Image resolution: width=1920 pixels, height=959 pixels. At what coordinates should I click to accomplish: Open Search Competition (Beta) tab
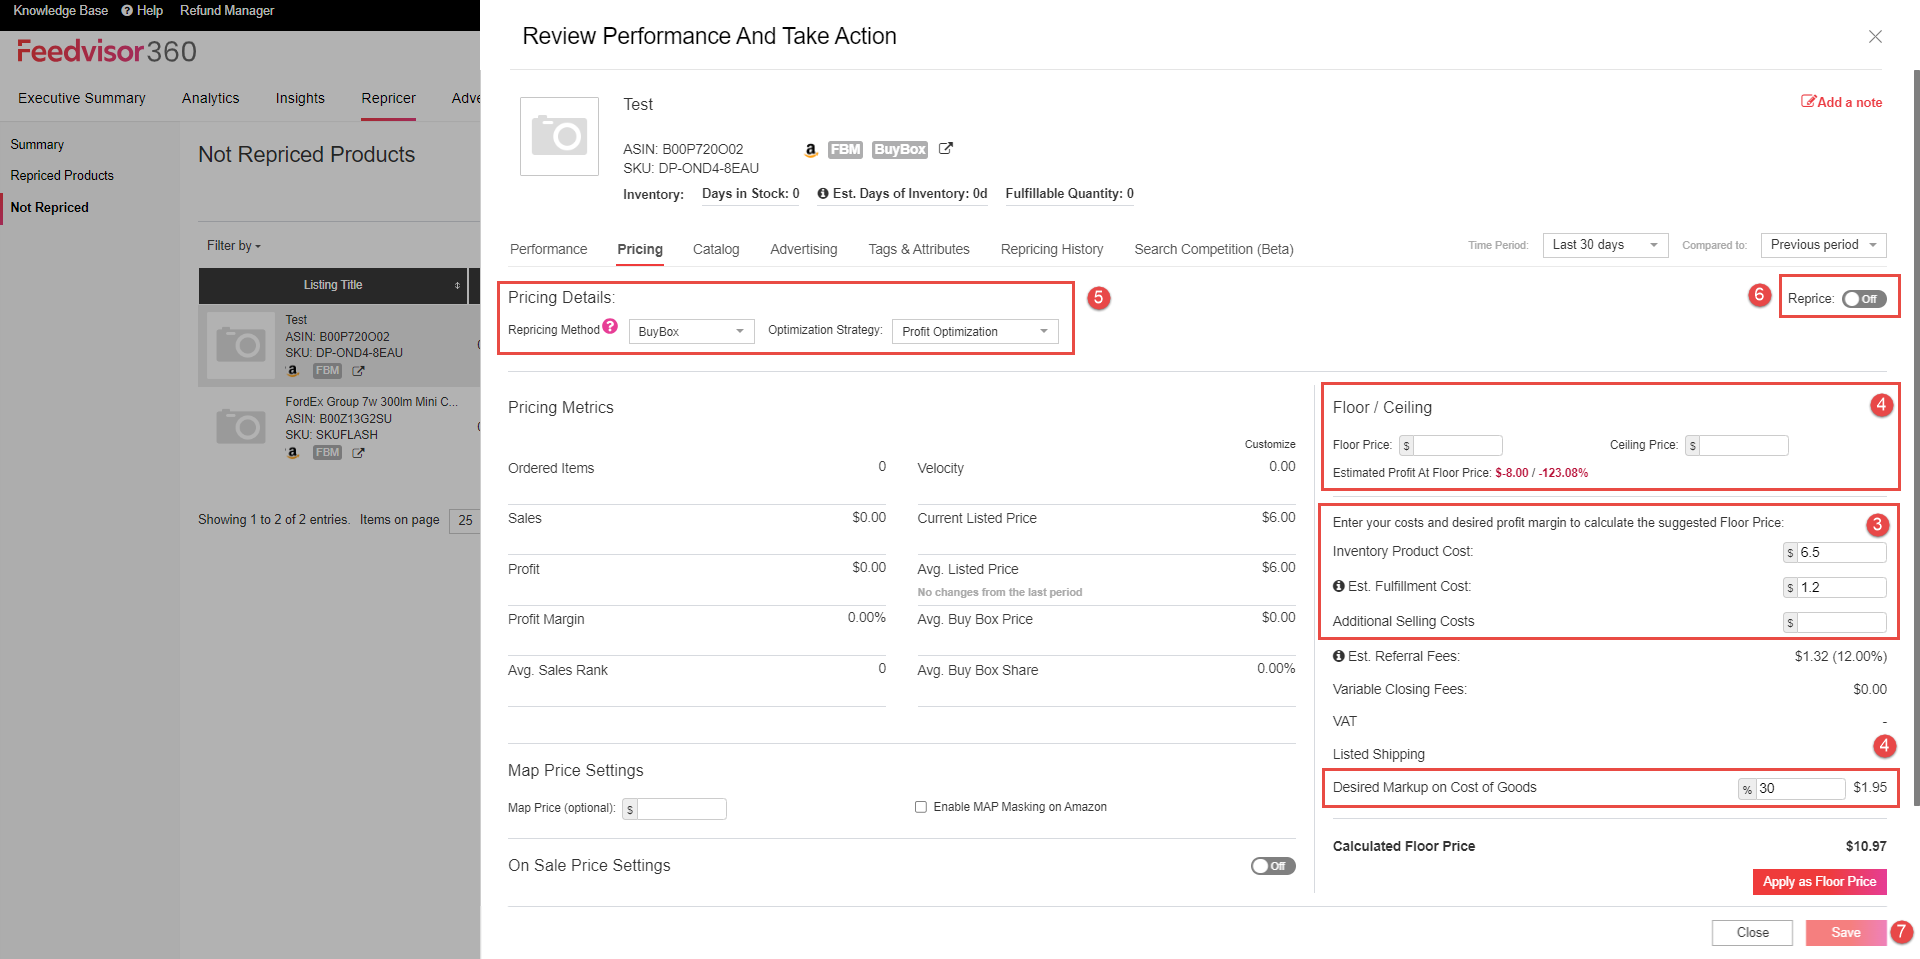pyautogui.click(x=1214, y=249)
